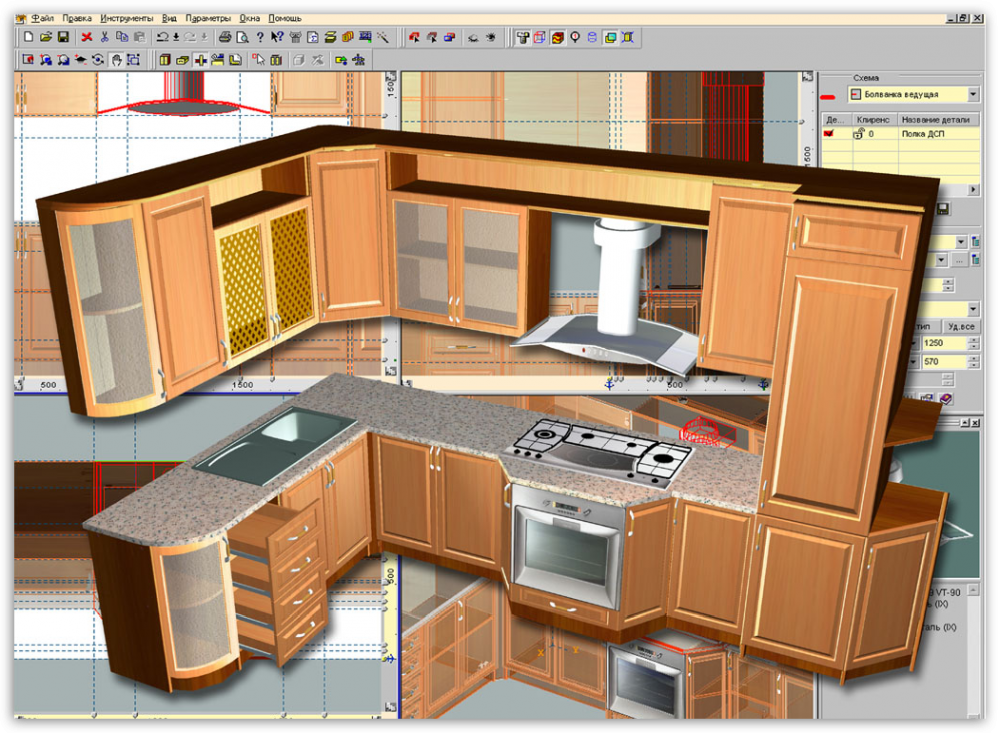1000x733 pixels.
Task: Click the red X delete icon
Action: [x=87, y=37]
